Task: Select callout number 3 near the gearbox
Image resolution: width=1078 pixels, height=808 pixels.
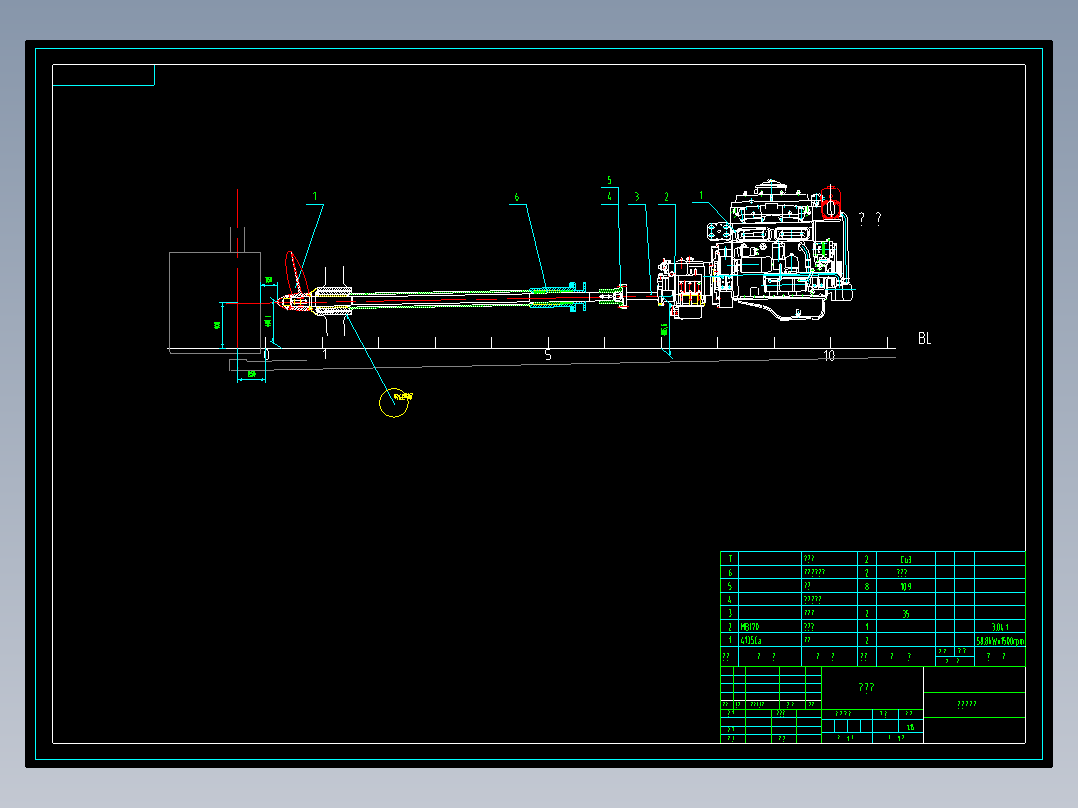Action: 637,197
